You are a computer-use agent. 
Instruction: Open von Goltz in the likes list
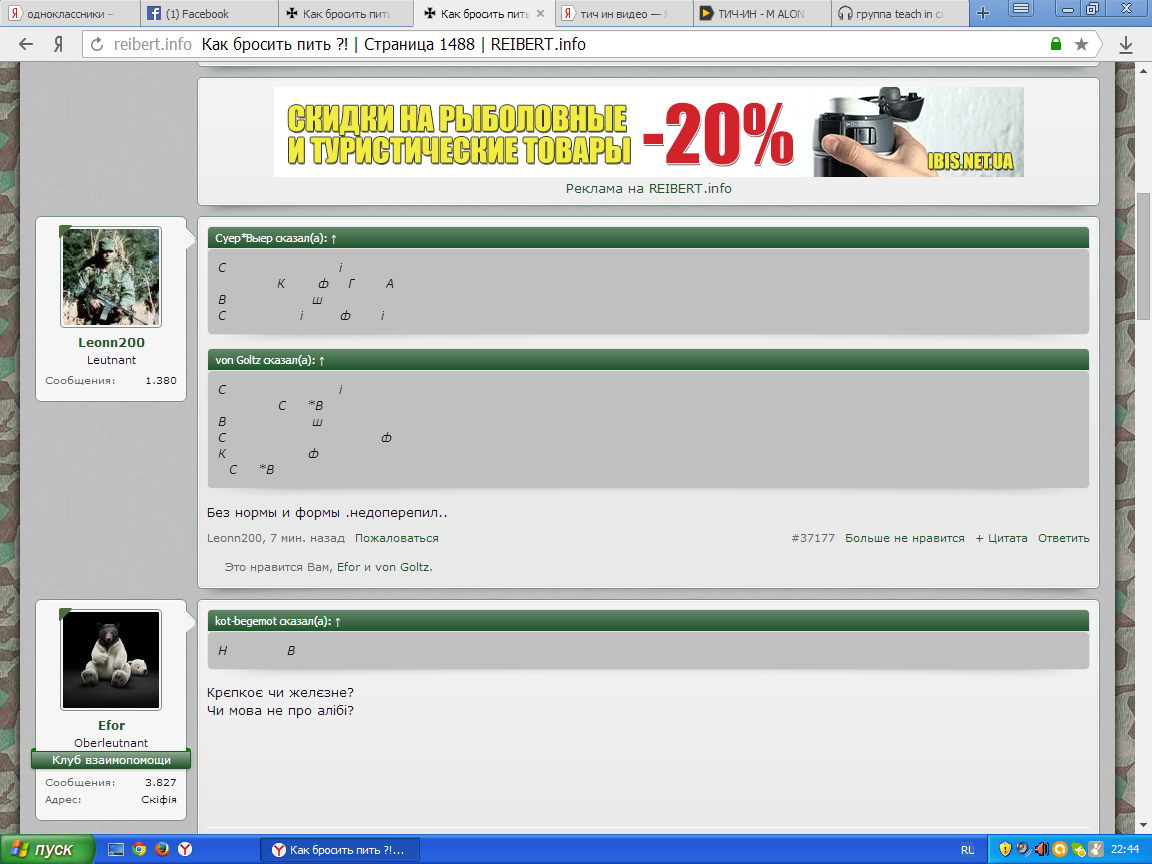[403, 567]
